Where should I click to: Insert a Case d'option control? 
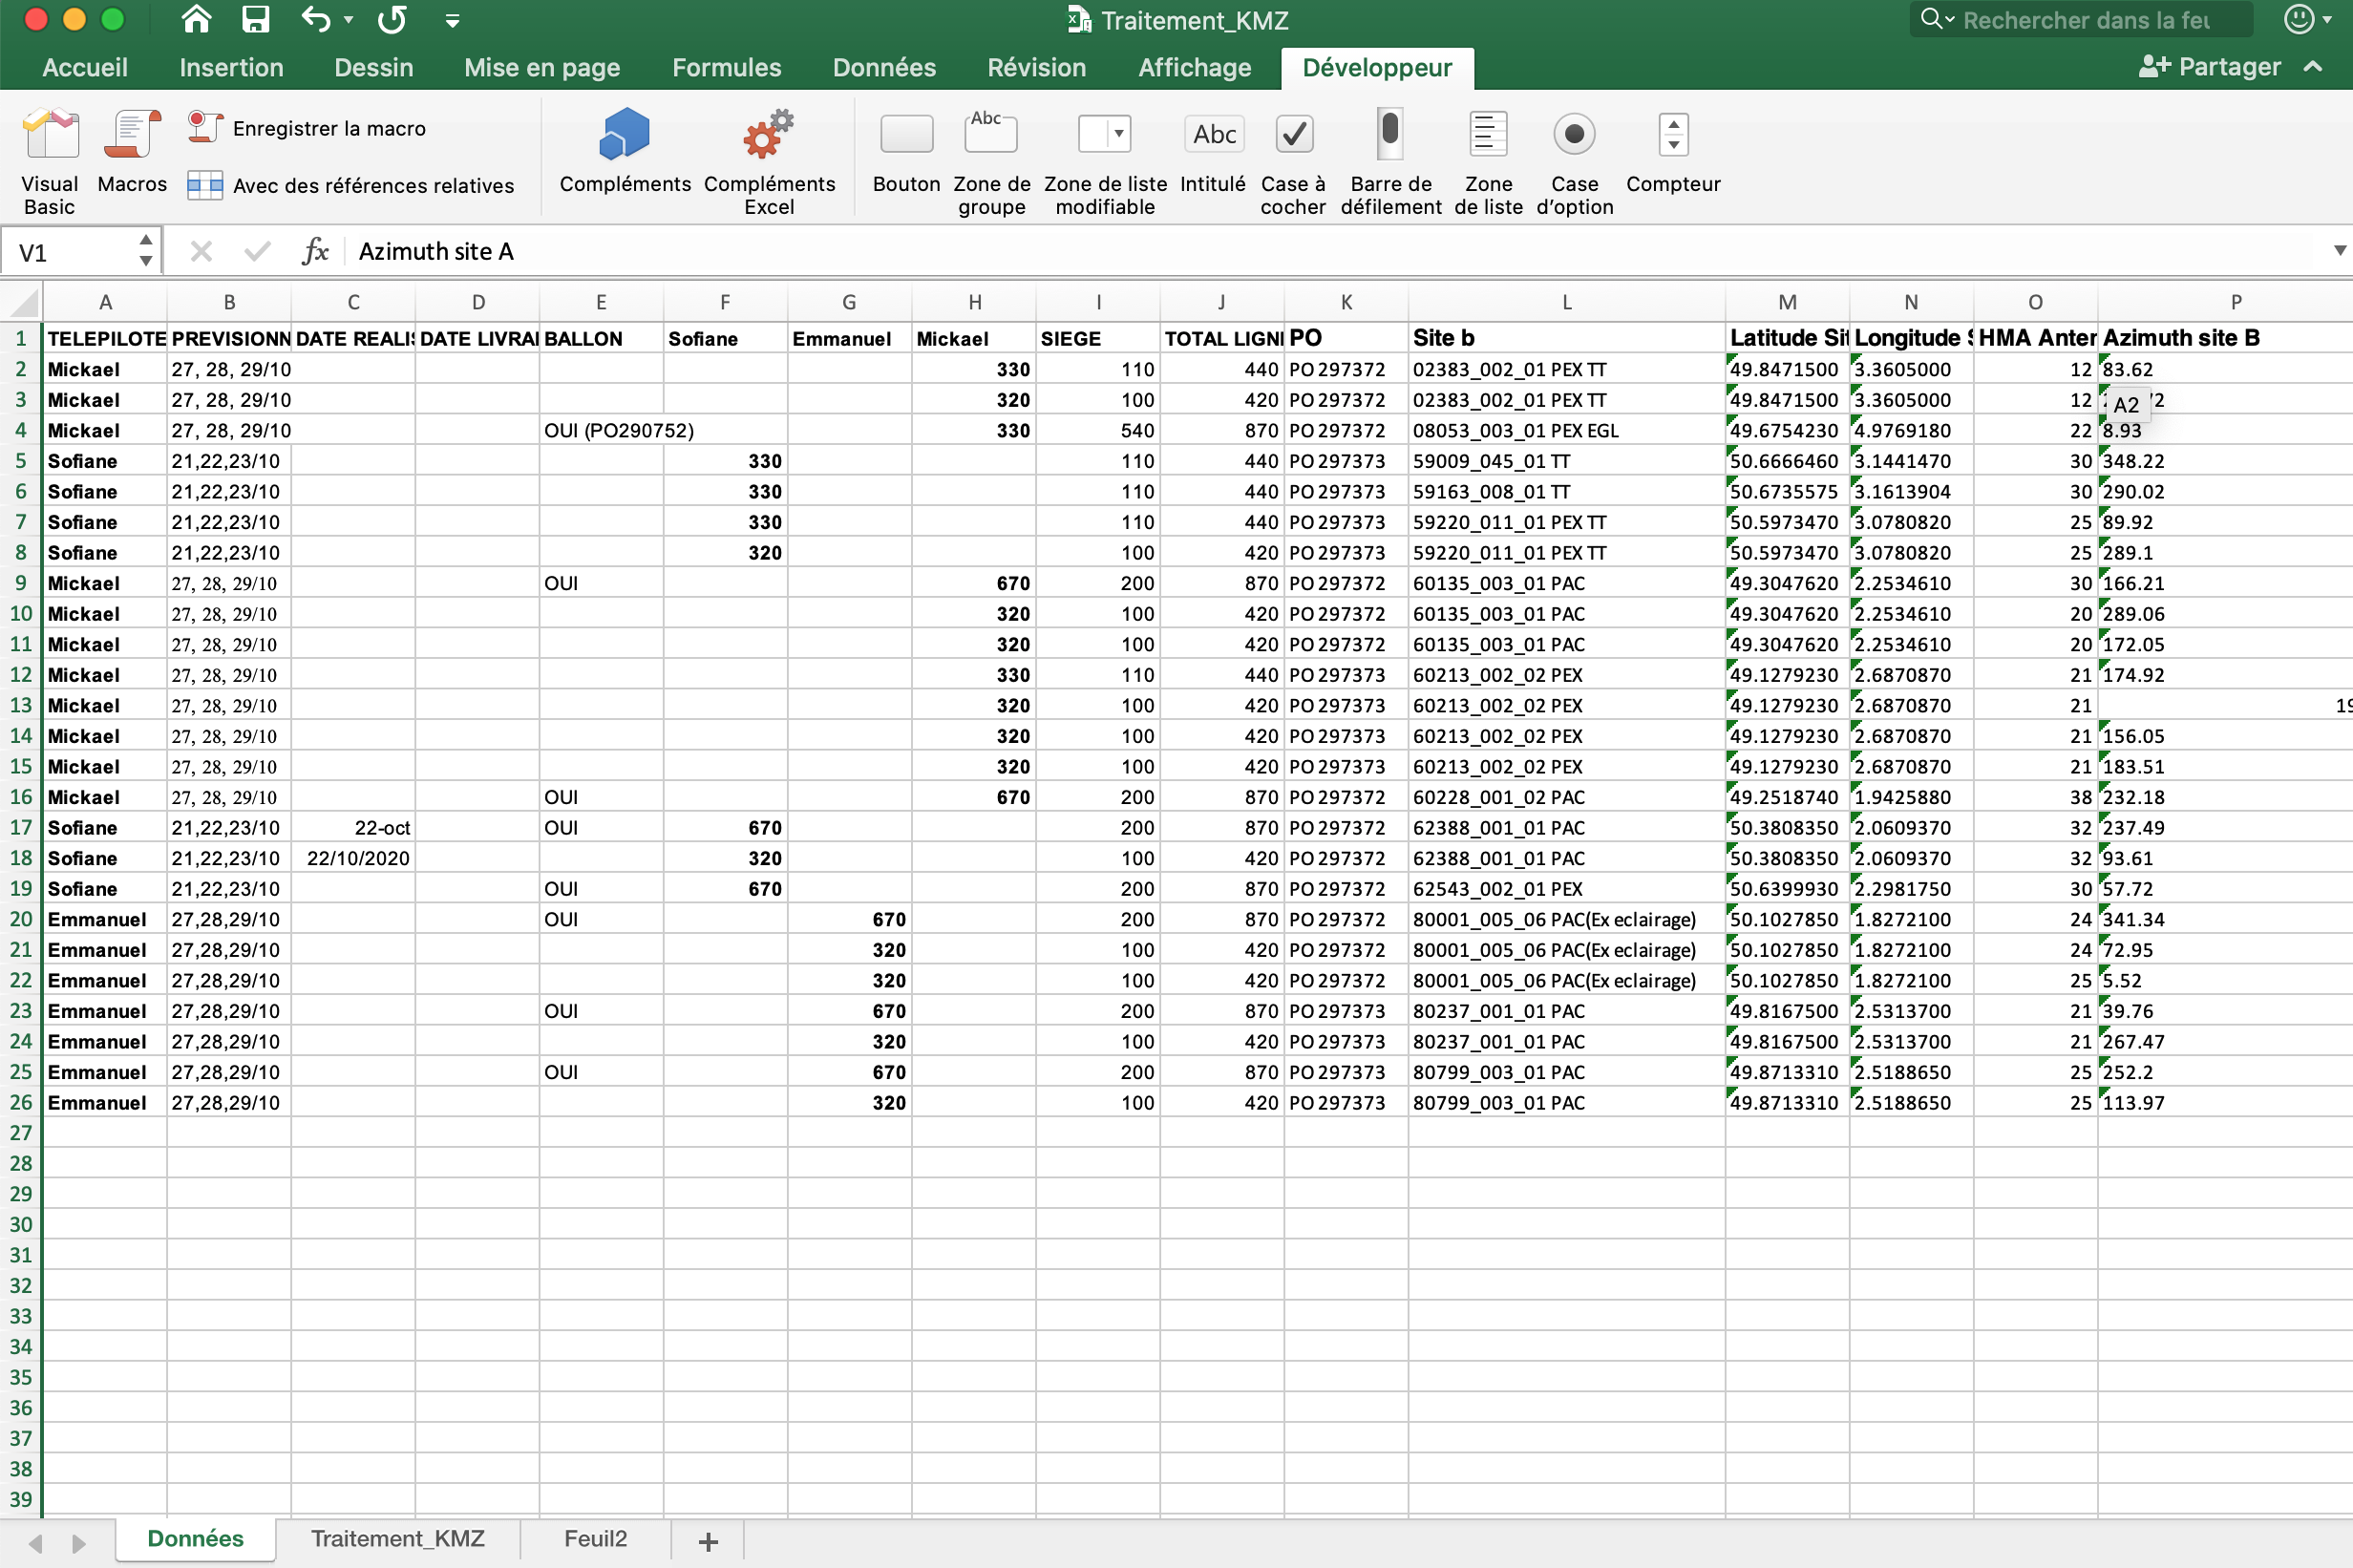[x=1574, y=160]
